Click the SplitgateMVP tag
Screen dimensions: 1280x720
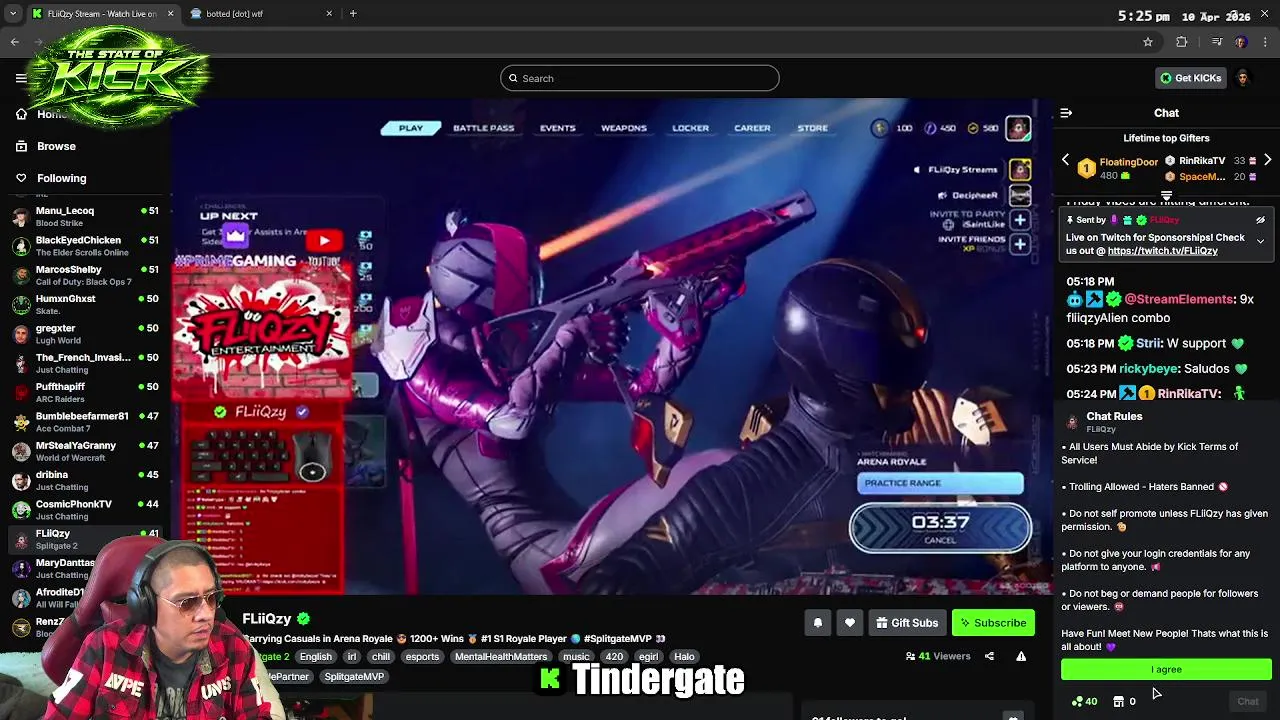click(x=354, y=677)
